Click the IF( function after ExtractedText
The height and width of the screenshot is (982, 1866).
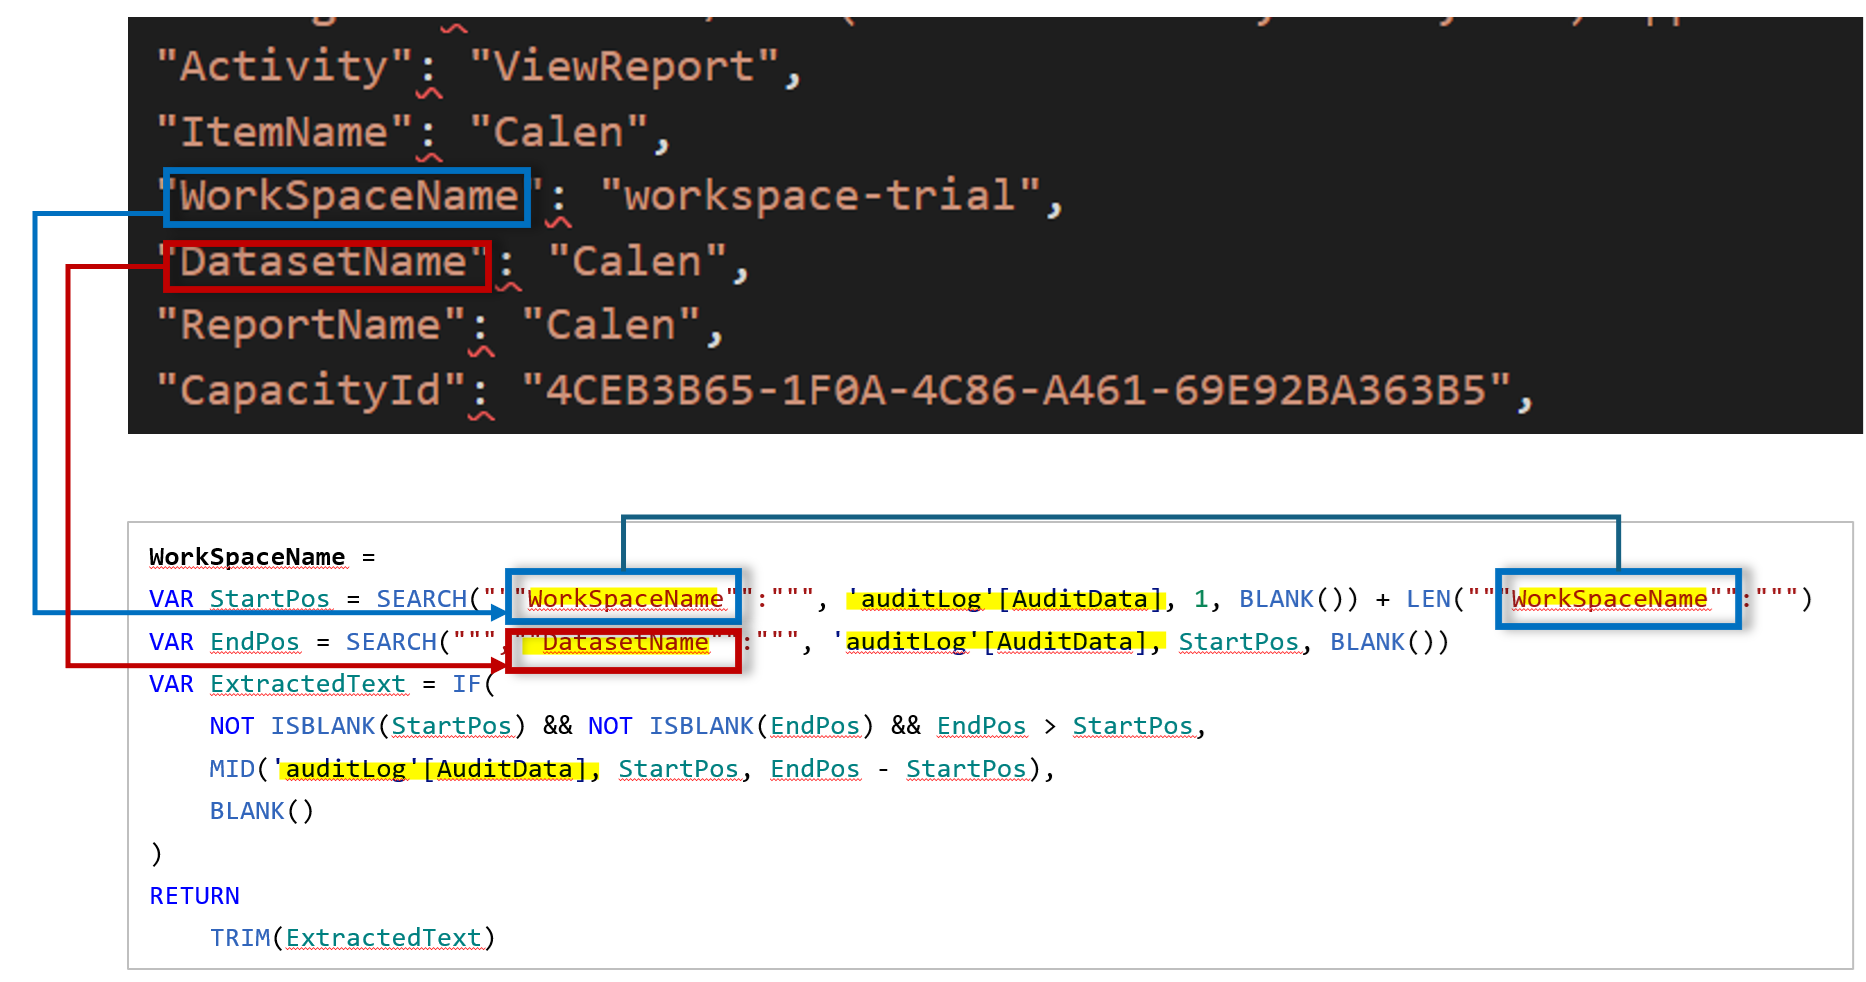[474, 684]
